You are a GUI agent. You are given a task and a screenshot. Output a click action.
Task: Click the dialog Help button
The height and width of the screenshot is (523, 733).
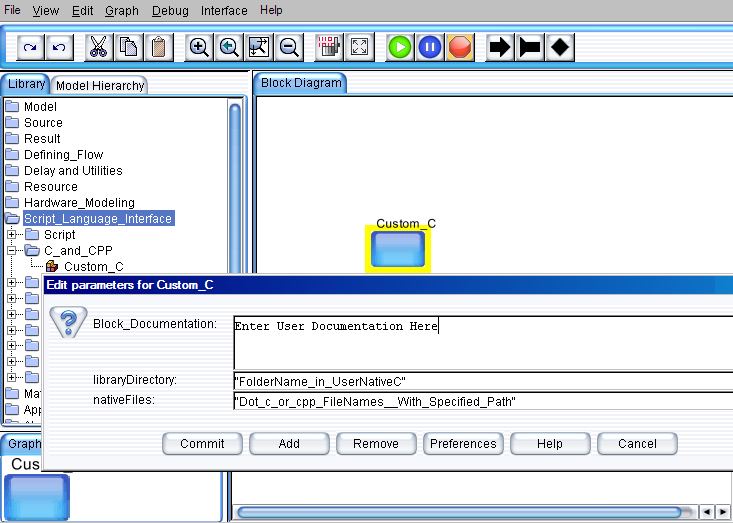tap(550, 444)
